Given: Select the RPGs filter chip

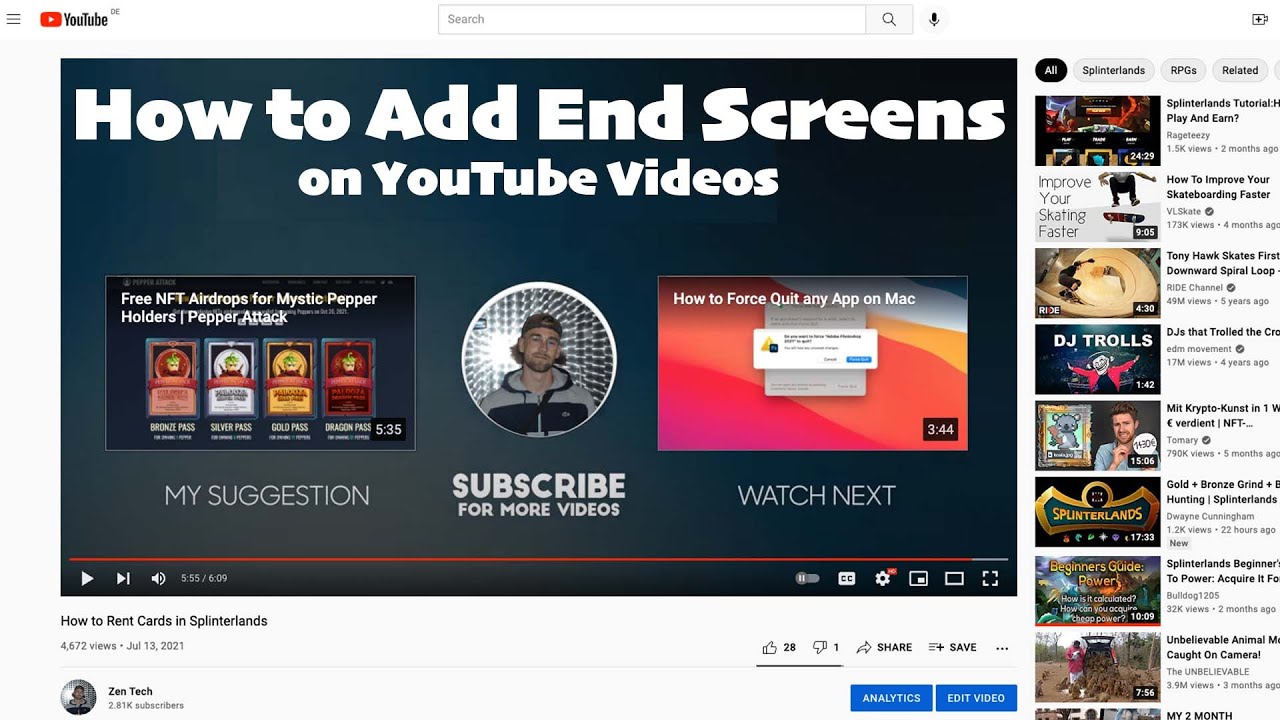Looking at the screenshot, I should [1183, 70].
